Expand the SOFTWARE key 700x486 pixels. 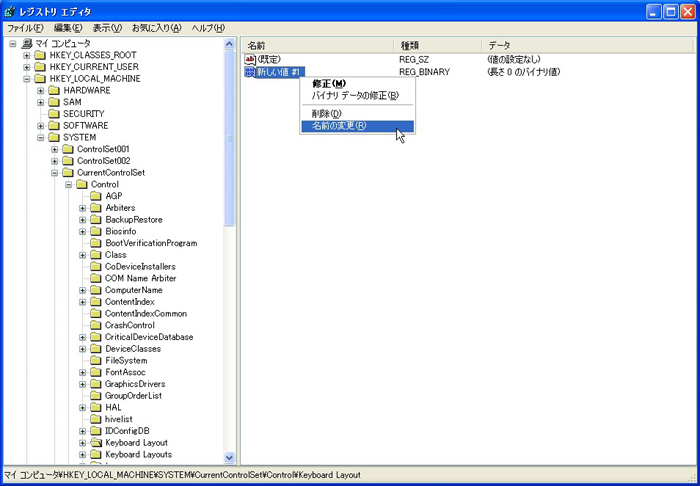coord(41,126)
